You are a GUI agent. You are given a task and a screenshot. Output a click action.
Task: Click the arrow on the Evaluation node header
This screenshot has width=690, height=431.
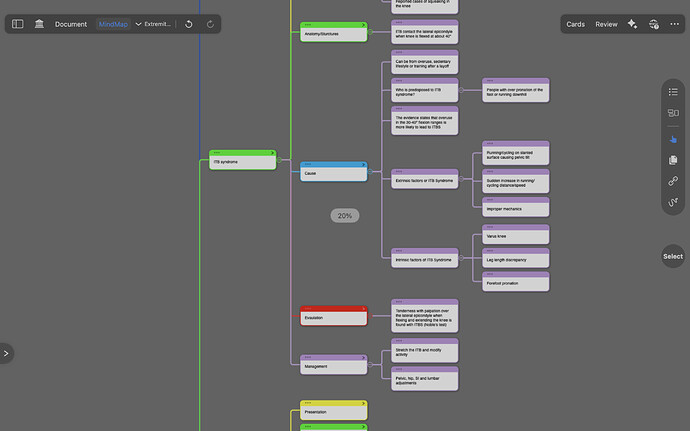[x=363, y=309]
